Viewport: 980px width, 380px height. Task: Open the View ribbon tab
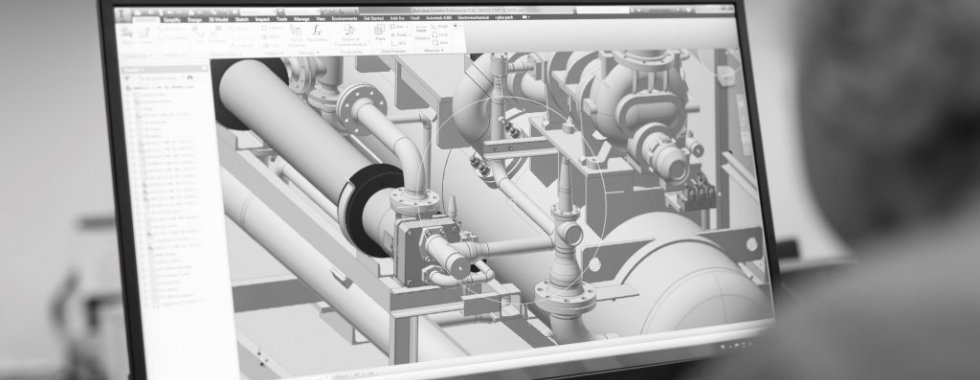(321, 19)
